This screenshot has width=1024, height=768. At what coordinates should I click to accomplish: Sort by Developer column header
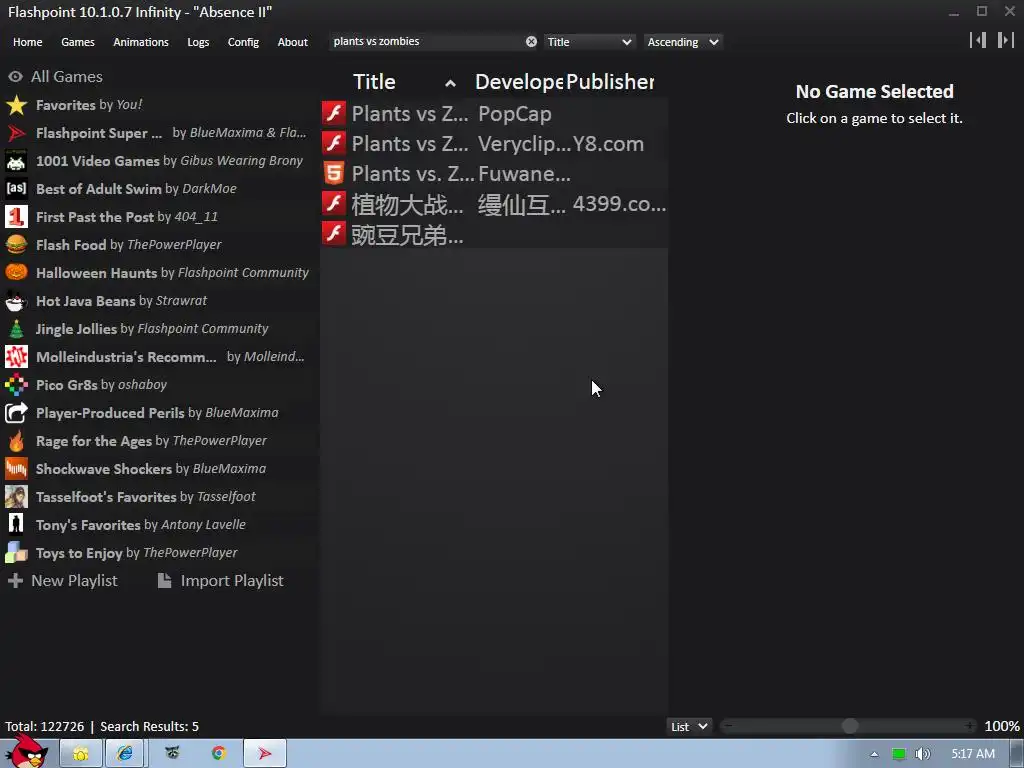click(519, 82)
